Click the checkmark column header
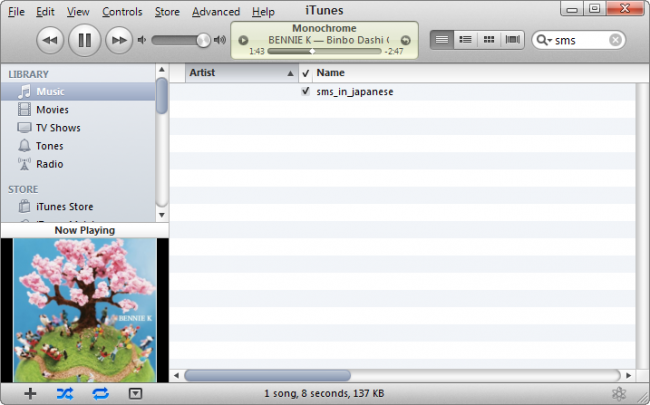This screenshot has height=405, width=650. tap(306, 73)
